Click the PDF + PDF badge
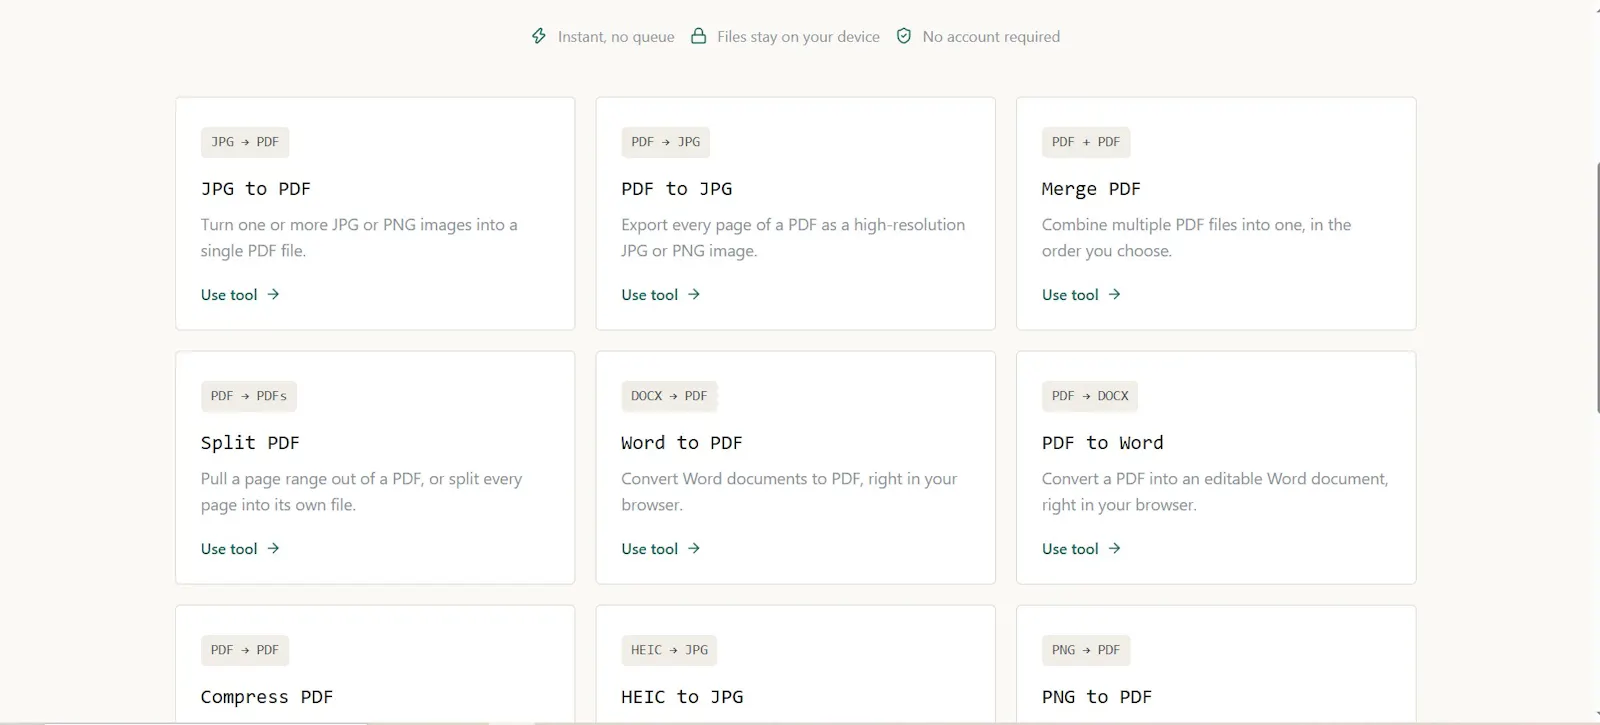The width and height of the screenshot is (1600, 725). 1086,142
